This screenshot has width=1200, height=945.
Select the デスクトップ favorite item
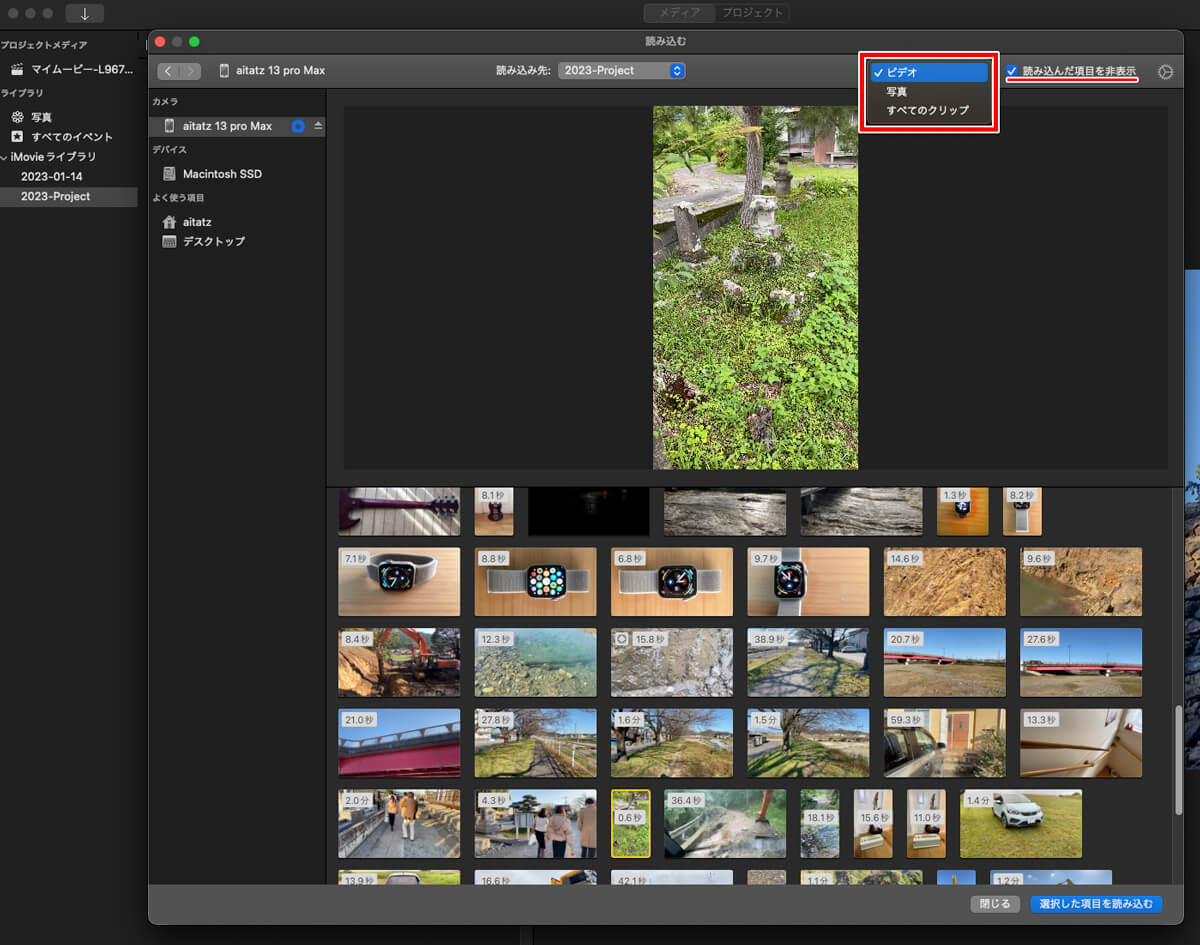coord(213,242)
